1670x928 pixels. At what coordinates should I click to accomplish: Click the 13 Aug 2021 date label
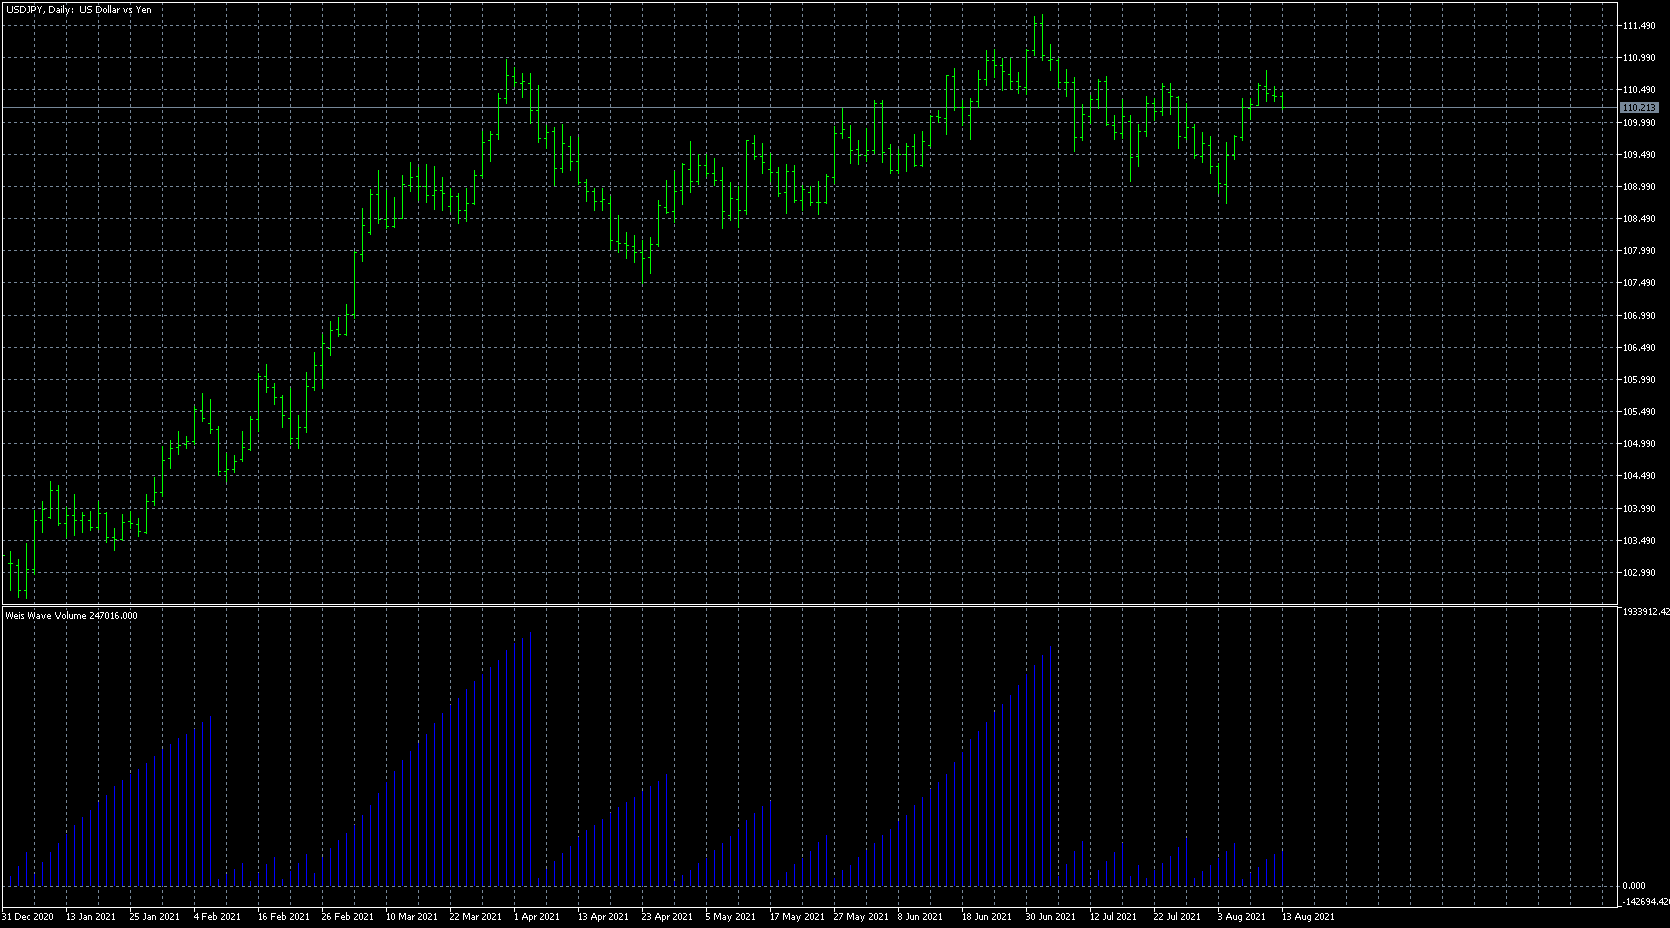(x=1308, y=917)
